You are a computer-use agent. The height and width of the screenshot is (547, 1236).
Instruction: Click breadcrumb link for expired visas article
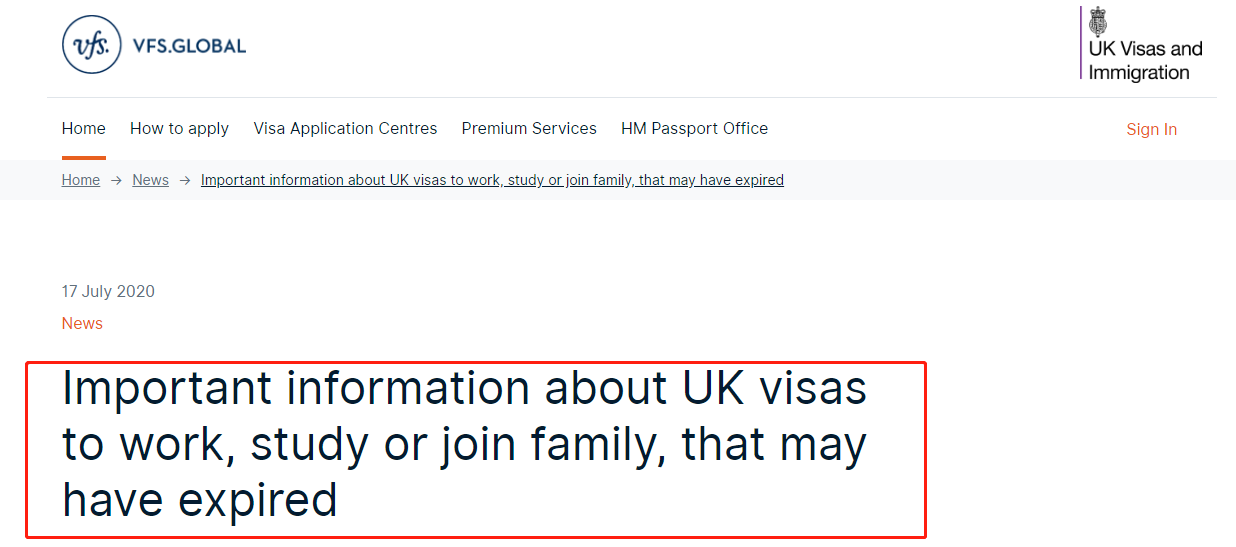point(492,180)
